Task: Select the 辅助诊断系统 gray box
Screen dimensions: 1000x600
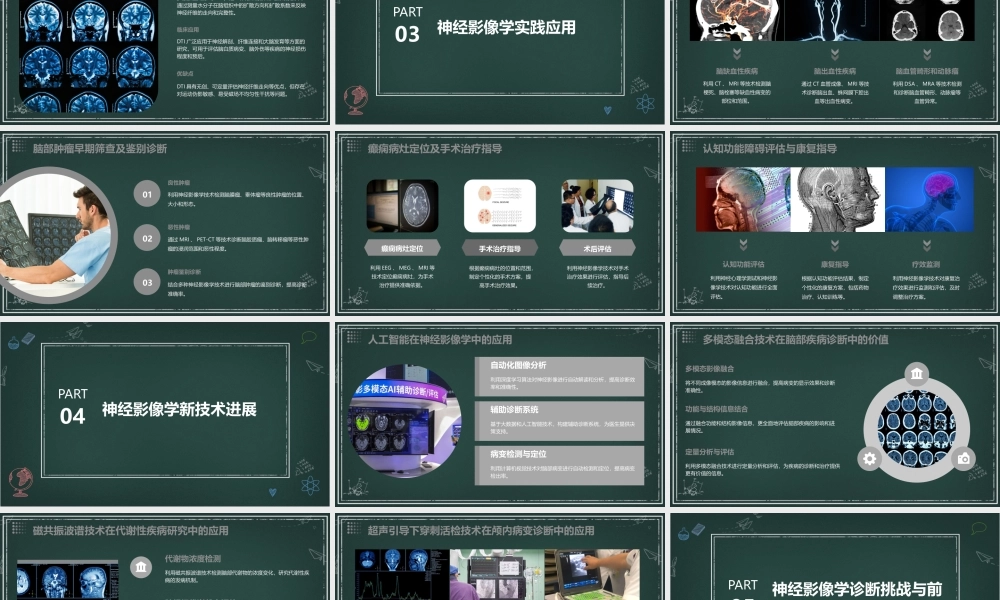Action: coord(559,421)
